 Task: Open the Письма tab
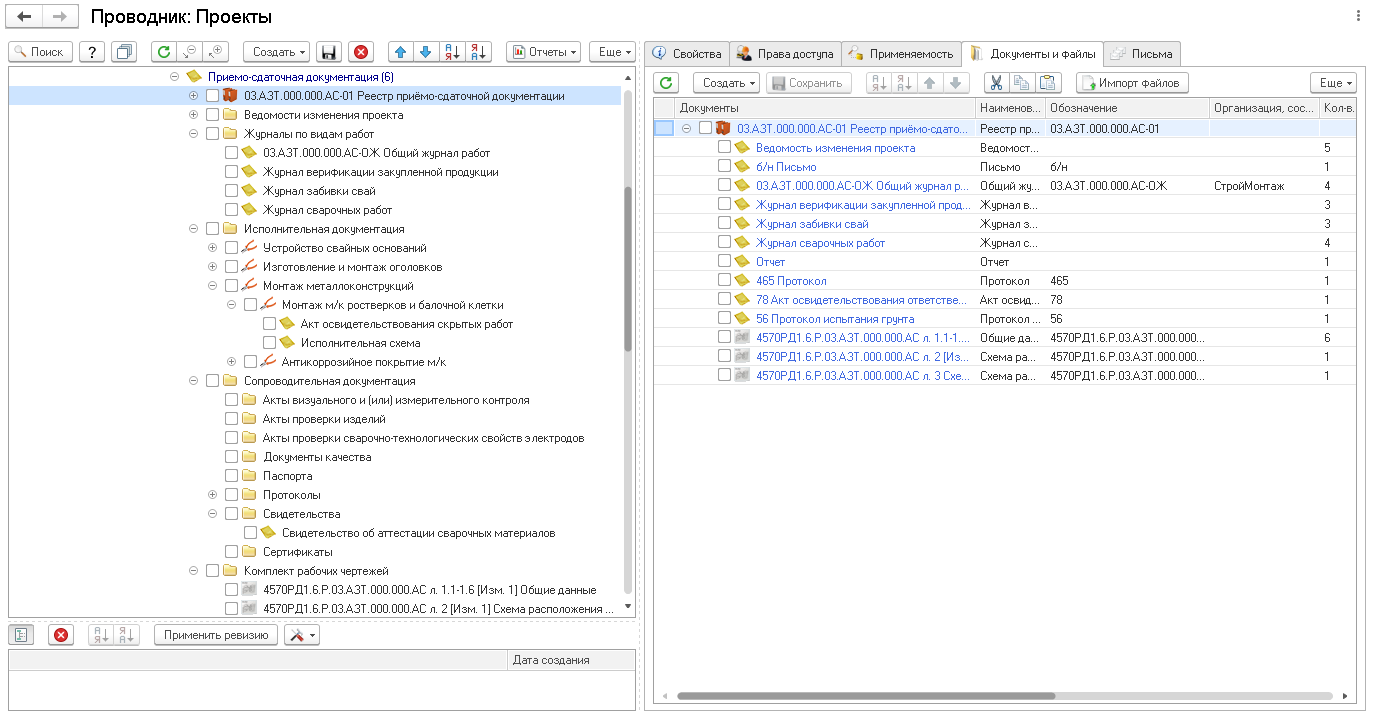(1142, 54)
